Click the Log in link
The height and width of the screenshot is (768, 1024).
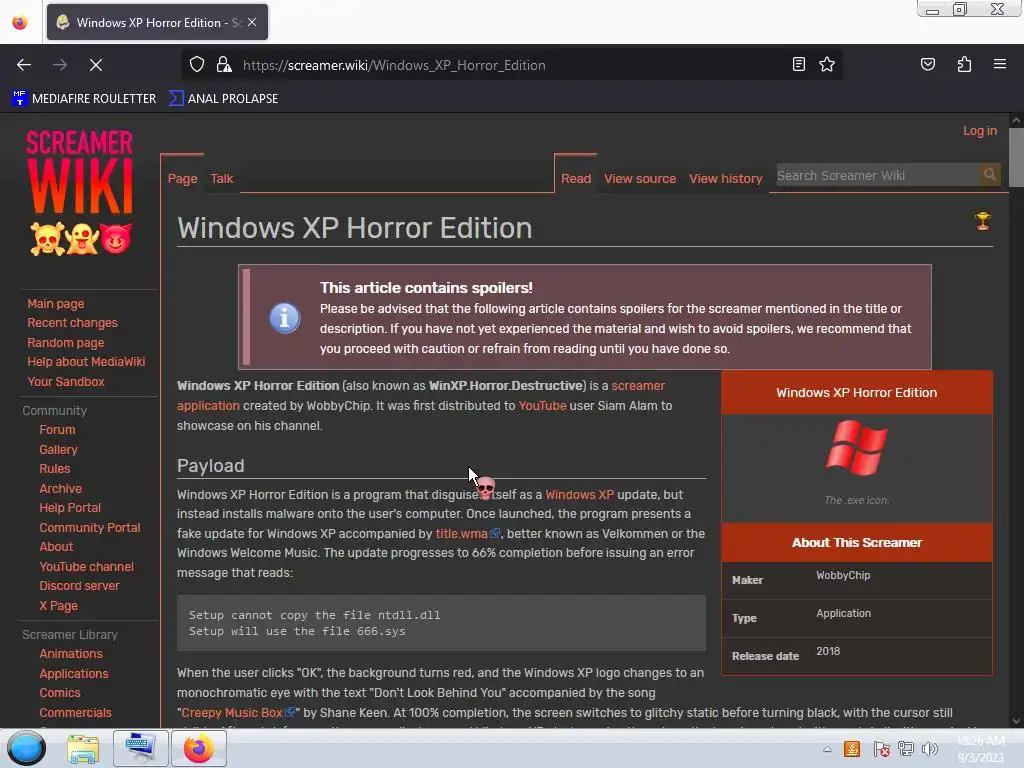(x=980, y=131)
